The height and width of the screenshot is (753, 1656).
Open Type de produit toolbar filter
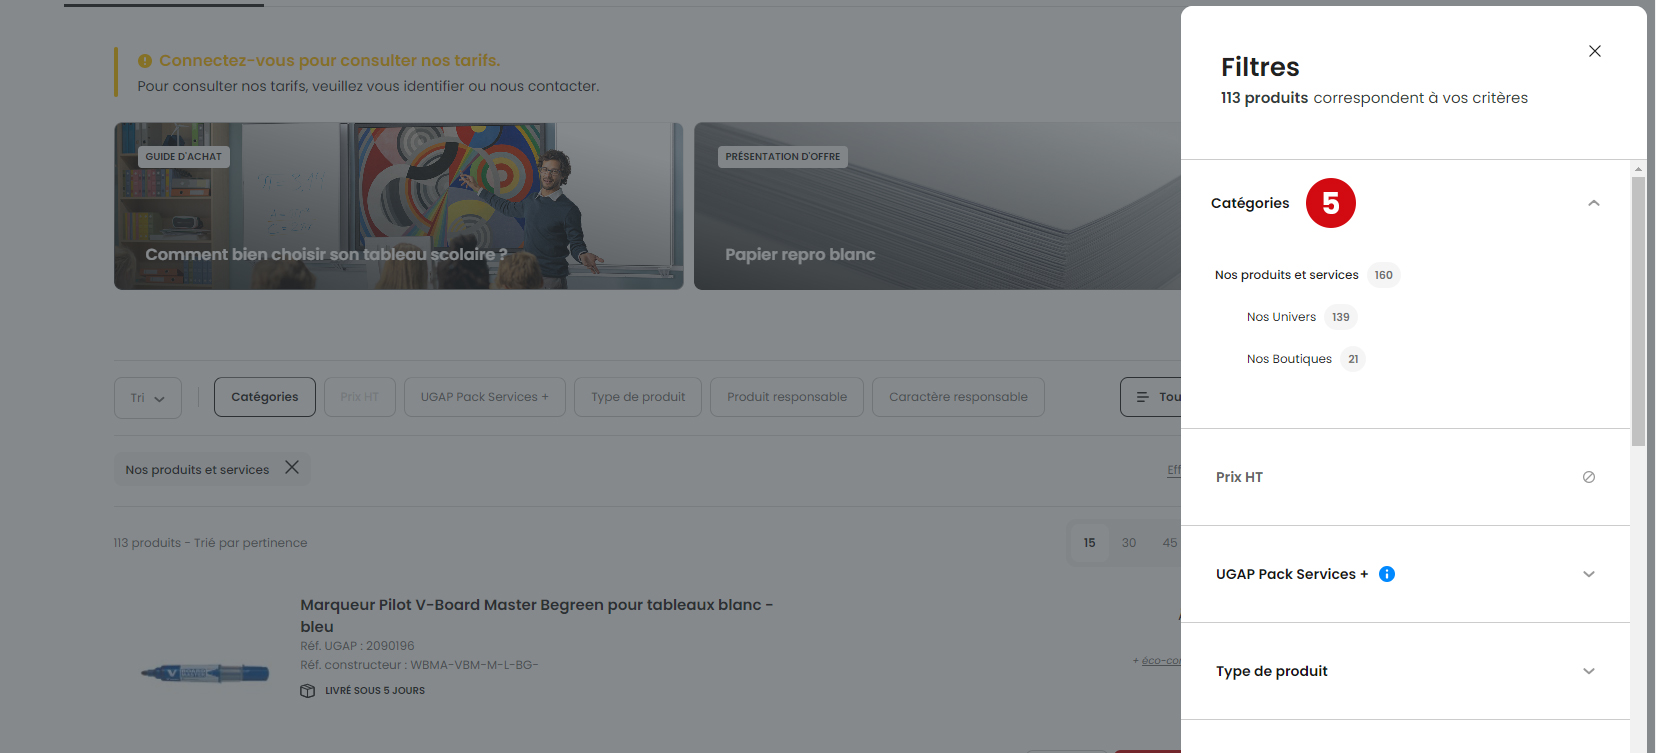point(638,397)
